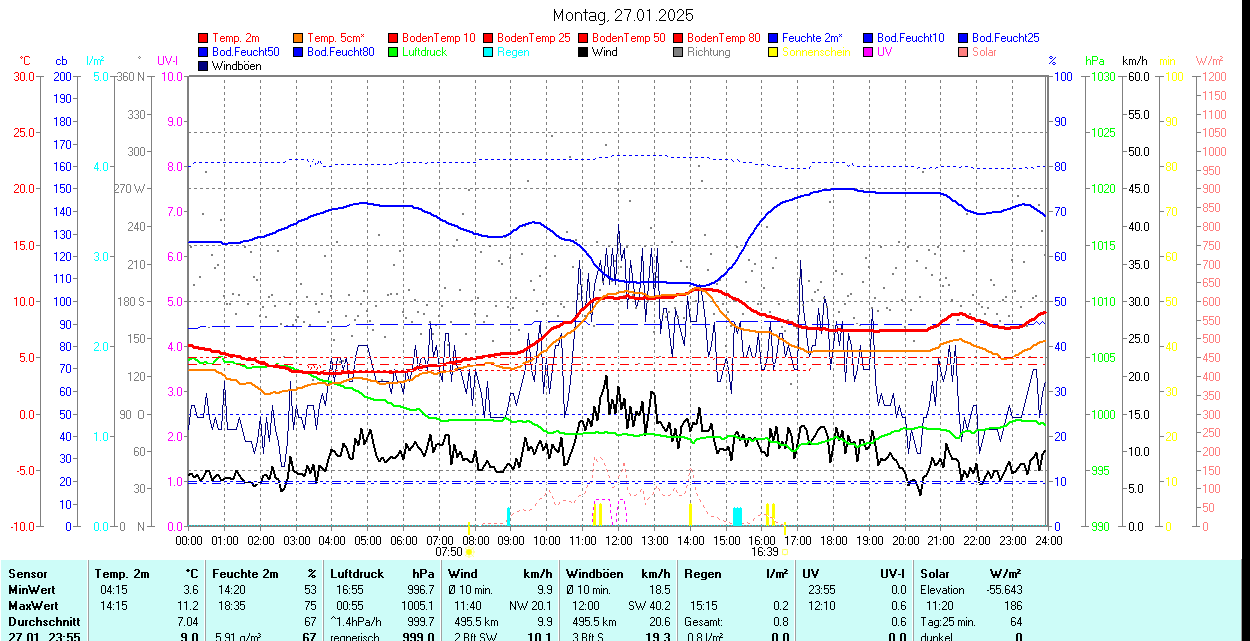The height and width of the screenshot is (641, 1250).
Task: Click the red Temp. 2m legend swatch
Action: tap(204, 38)
